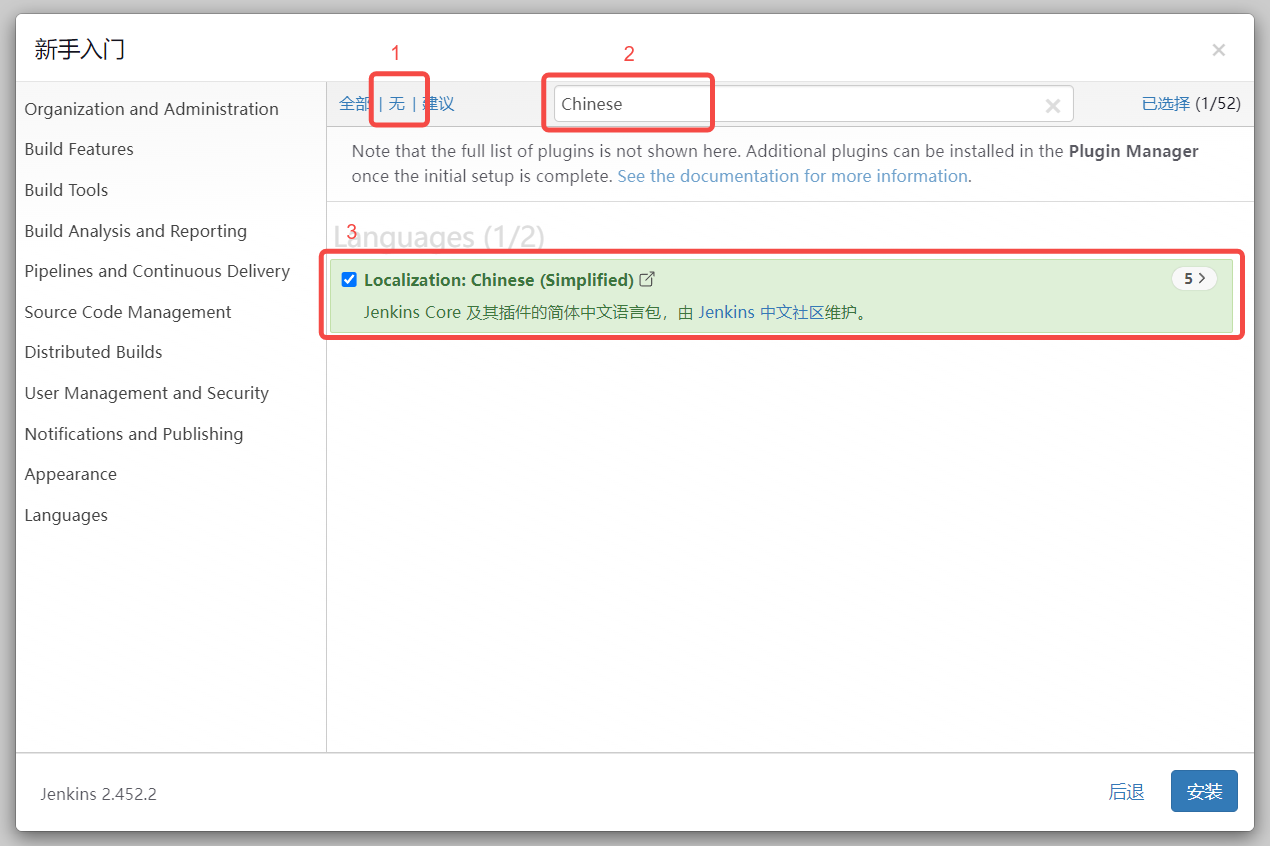Choose the Distributed Builds category
Screen dimensions: 1270x846
click(x=93, y=352)
